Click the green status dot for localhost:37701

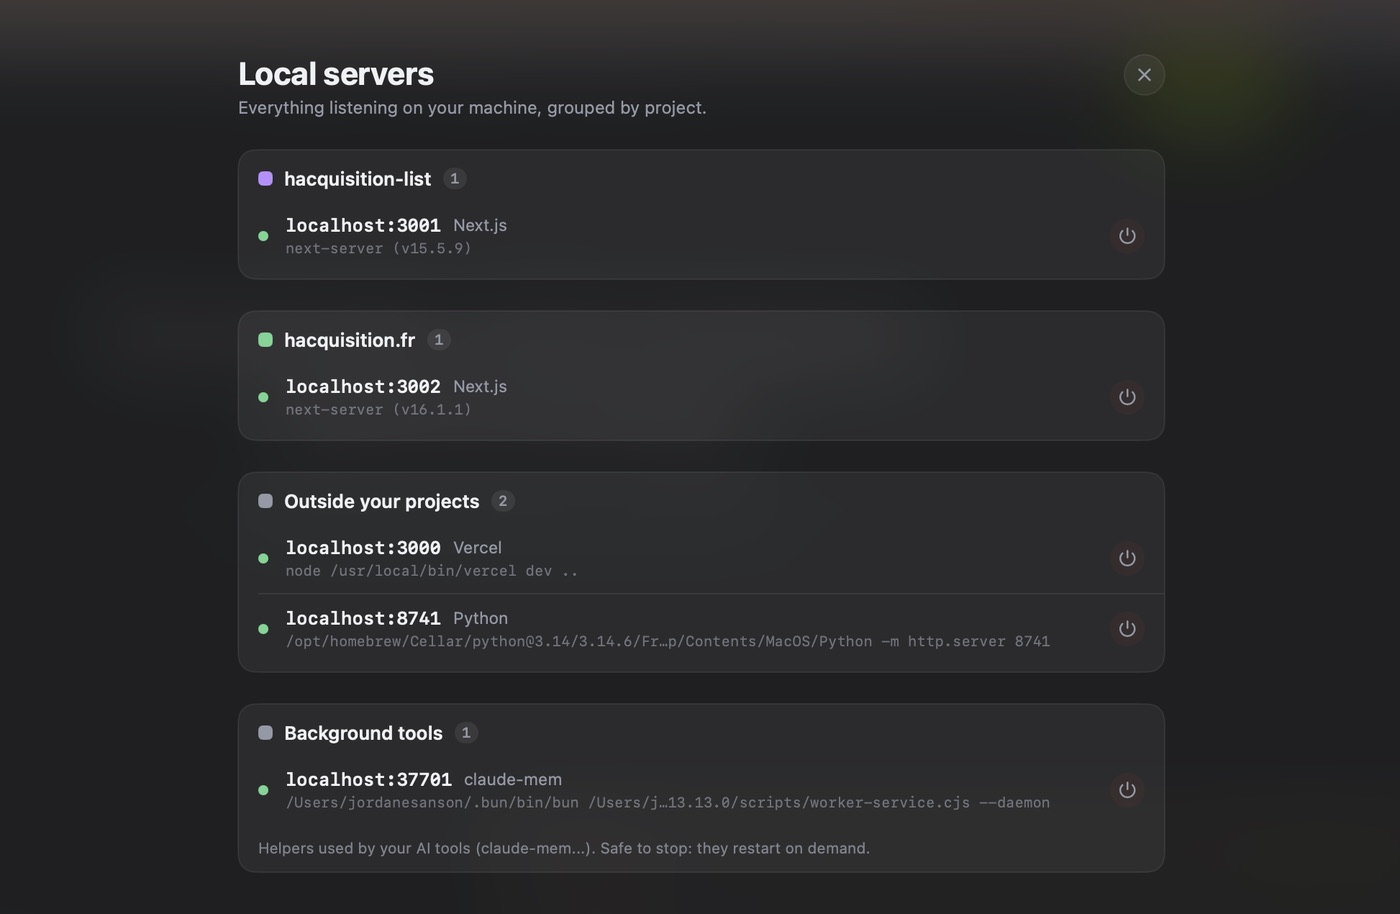(263, 790)
